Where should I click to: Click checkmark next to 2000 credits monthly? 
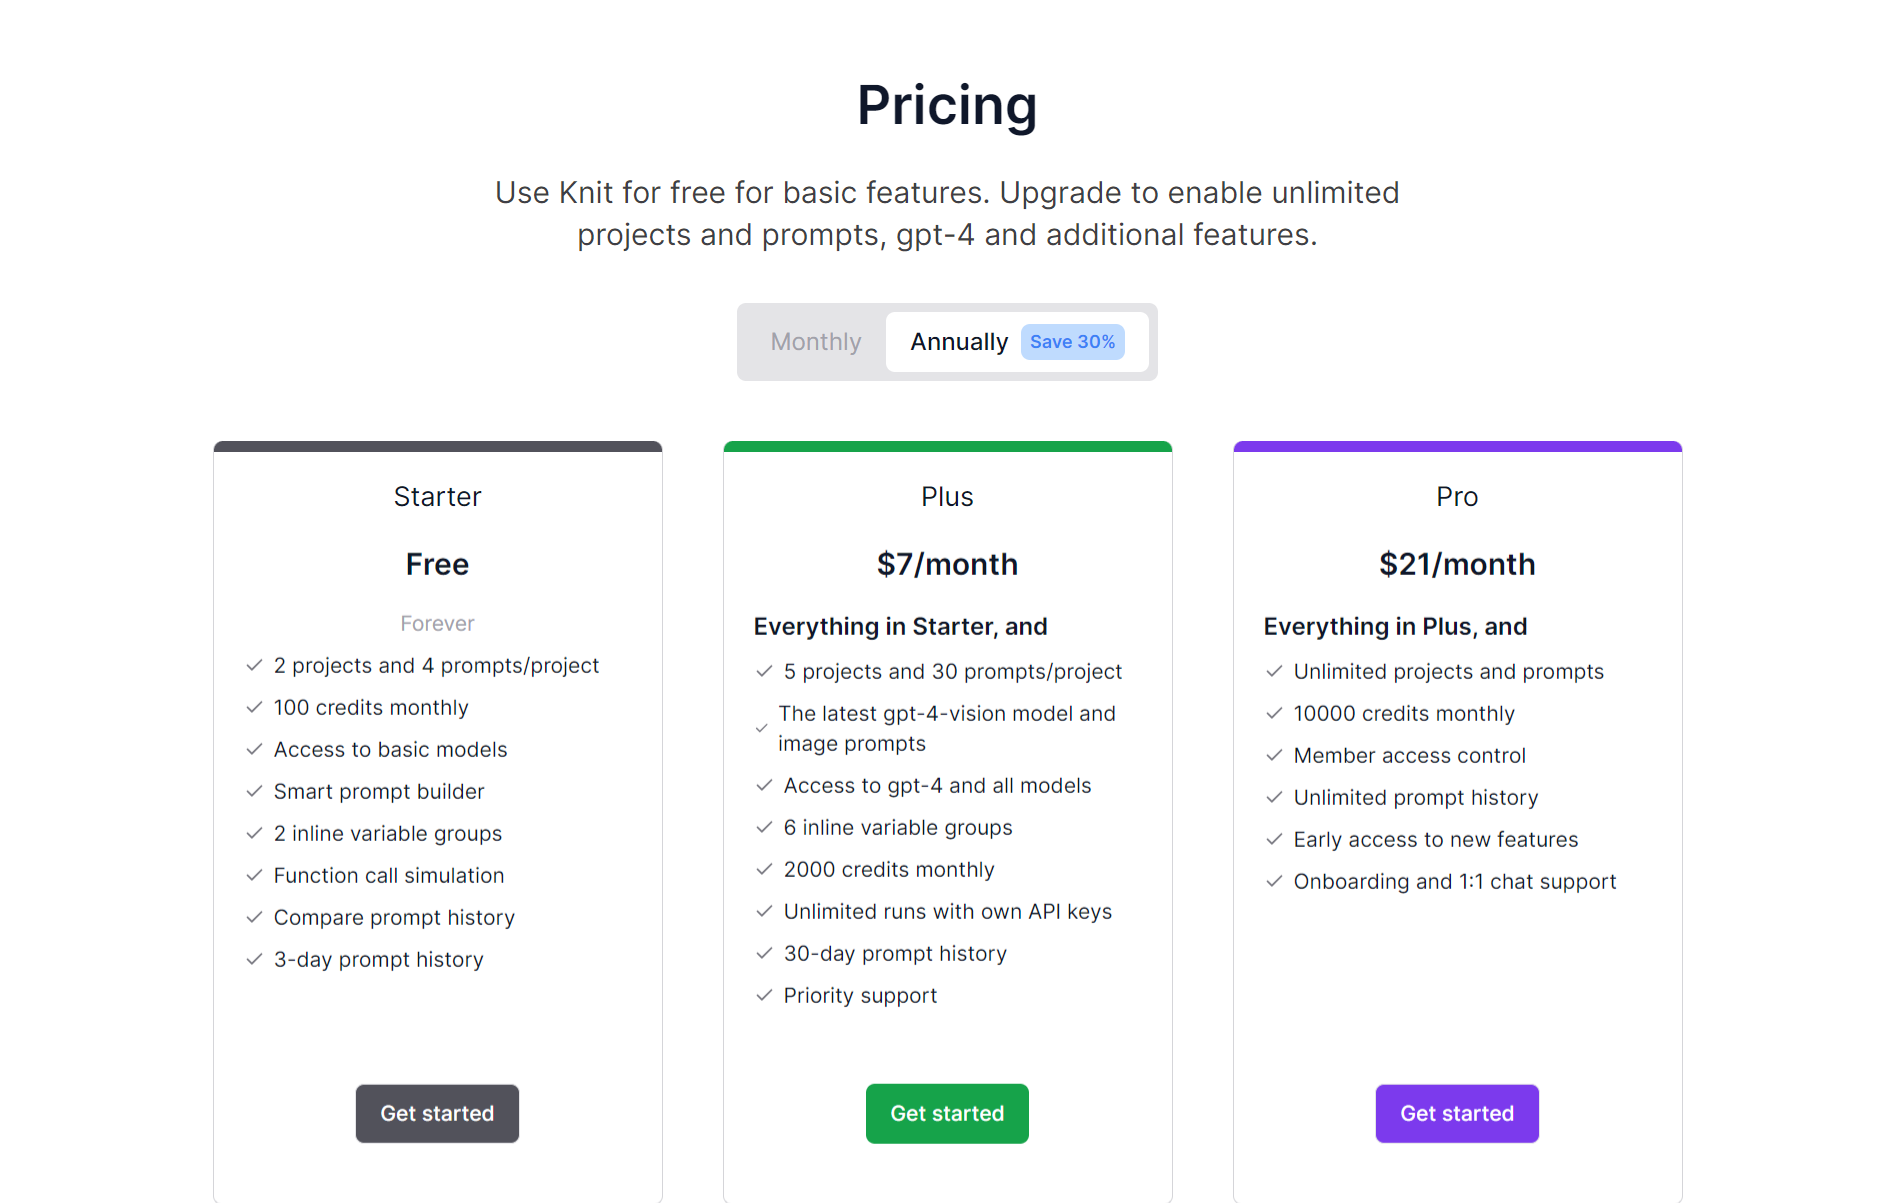pyautogui.click(x=765, y=869)
